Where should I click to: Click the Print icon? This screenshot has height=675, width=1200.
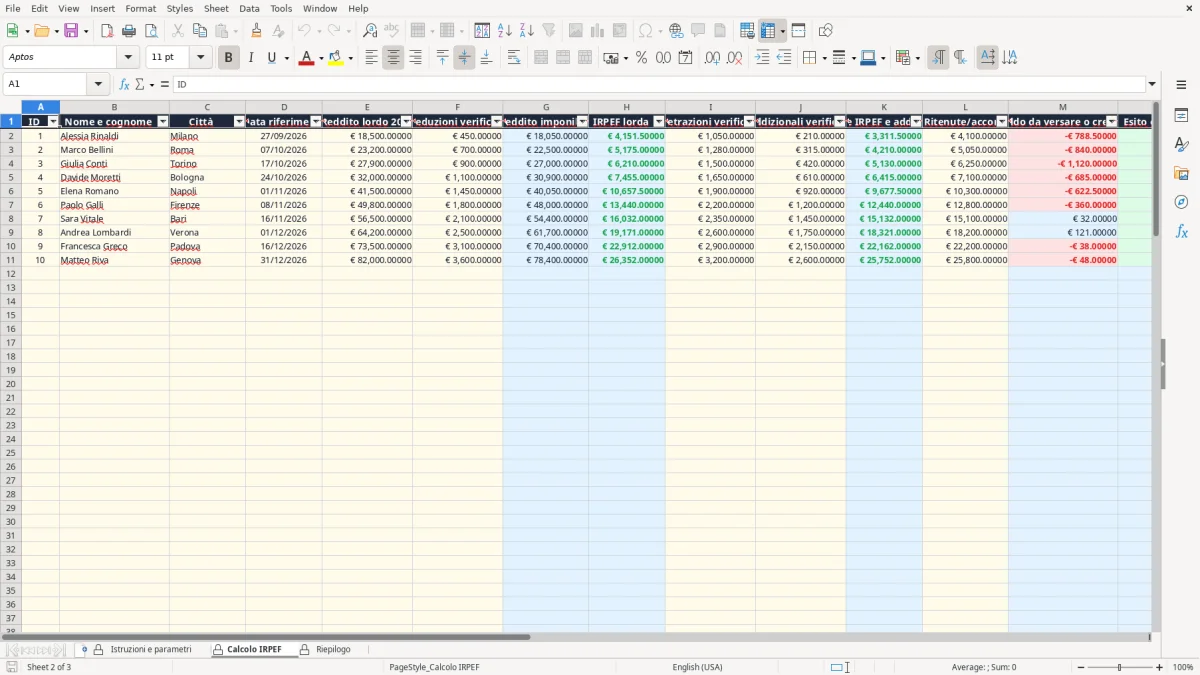click(x=129, y=31)
